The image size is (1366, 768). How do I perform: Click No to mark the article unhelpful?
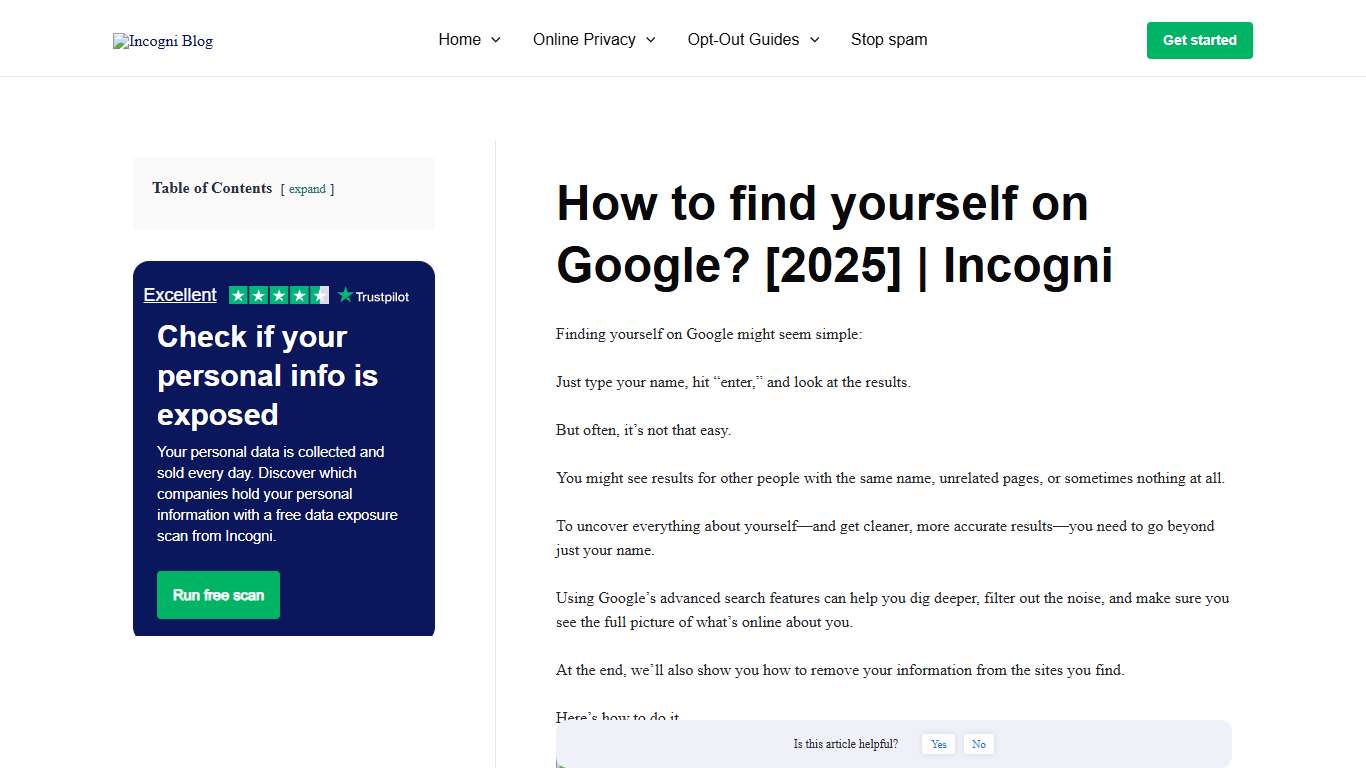pyautogui.click(x=978, y=744)
